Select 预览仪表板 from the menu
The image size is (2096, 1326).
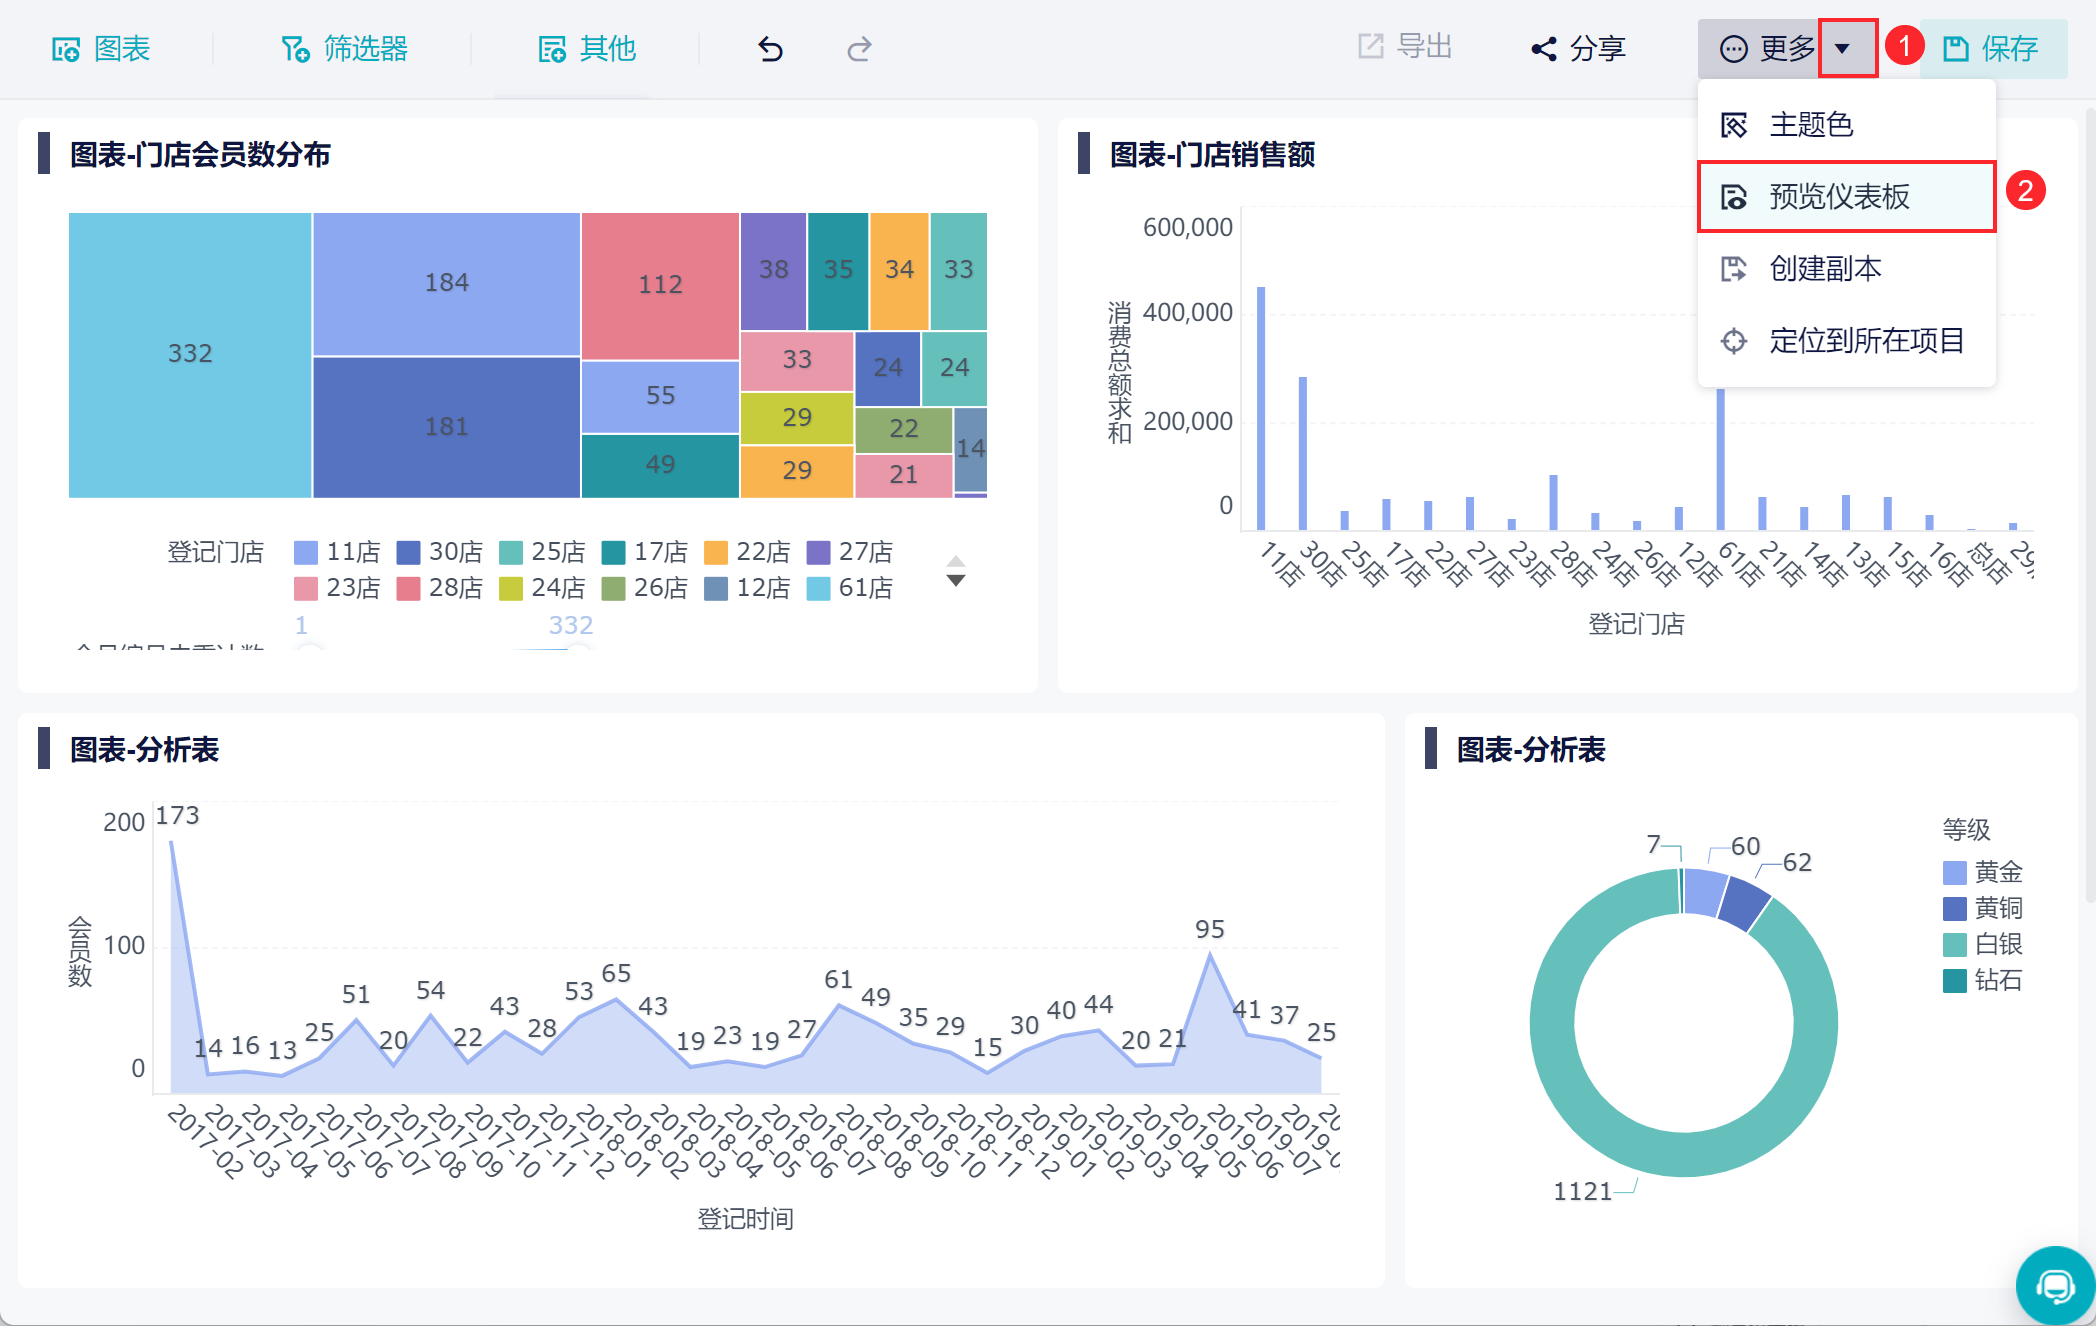[x=1846, y=196]
